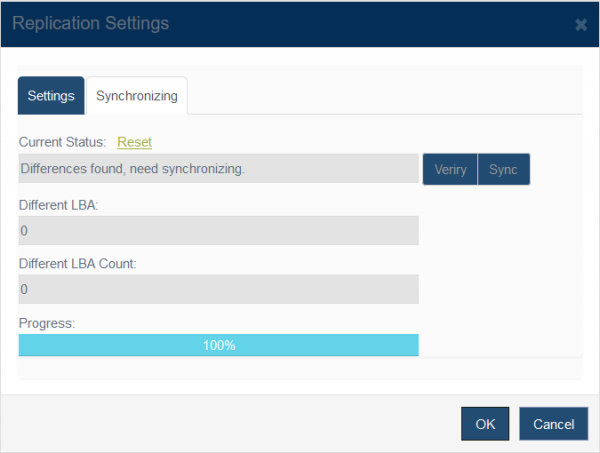Image resolution: width=600 pixels, height=453 pixels.
Task: Switch to the Settings tab
Action: (x=51, y=96)
